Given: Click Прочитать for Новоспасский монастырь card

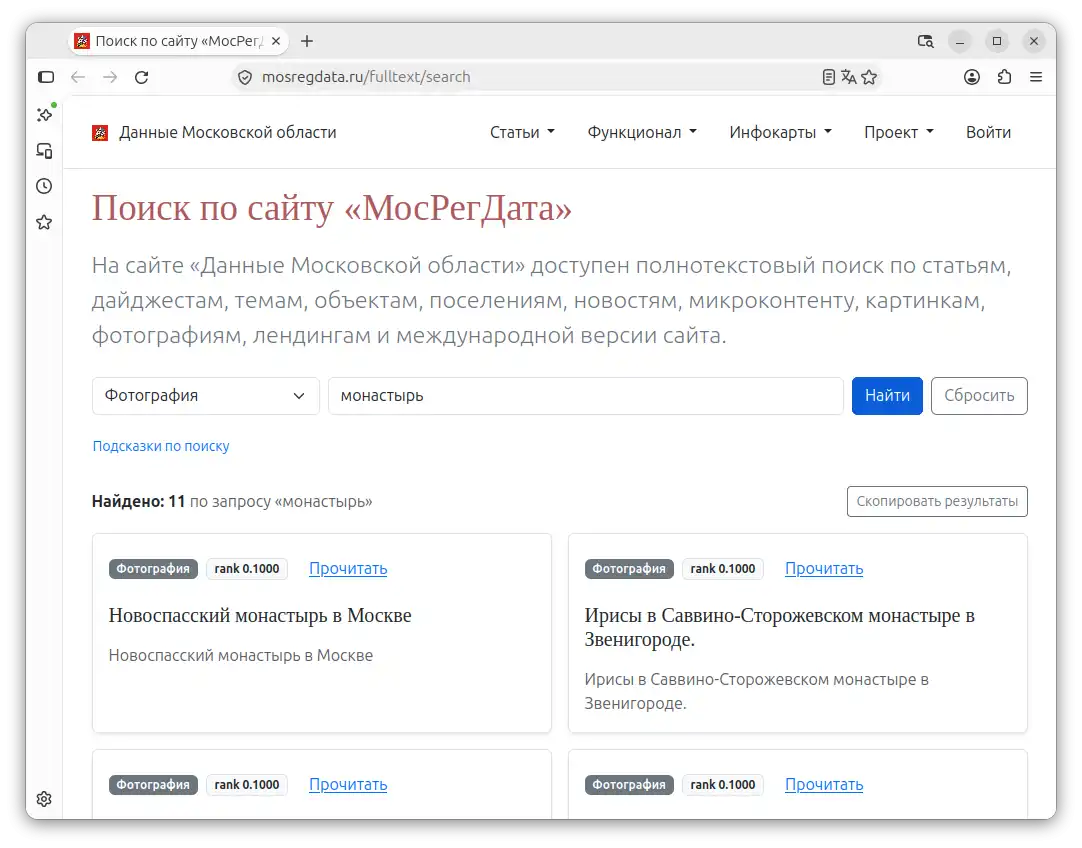Looking at the screenshot, I should (348, 569).
